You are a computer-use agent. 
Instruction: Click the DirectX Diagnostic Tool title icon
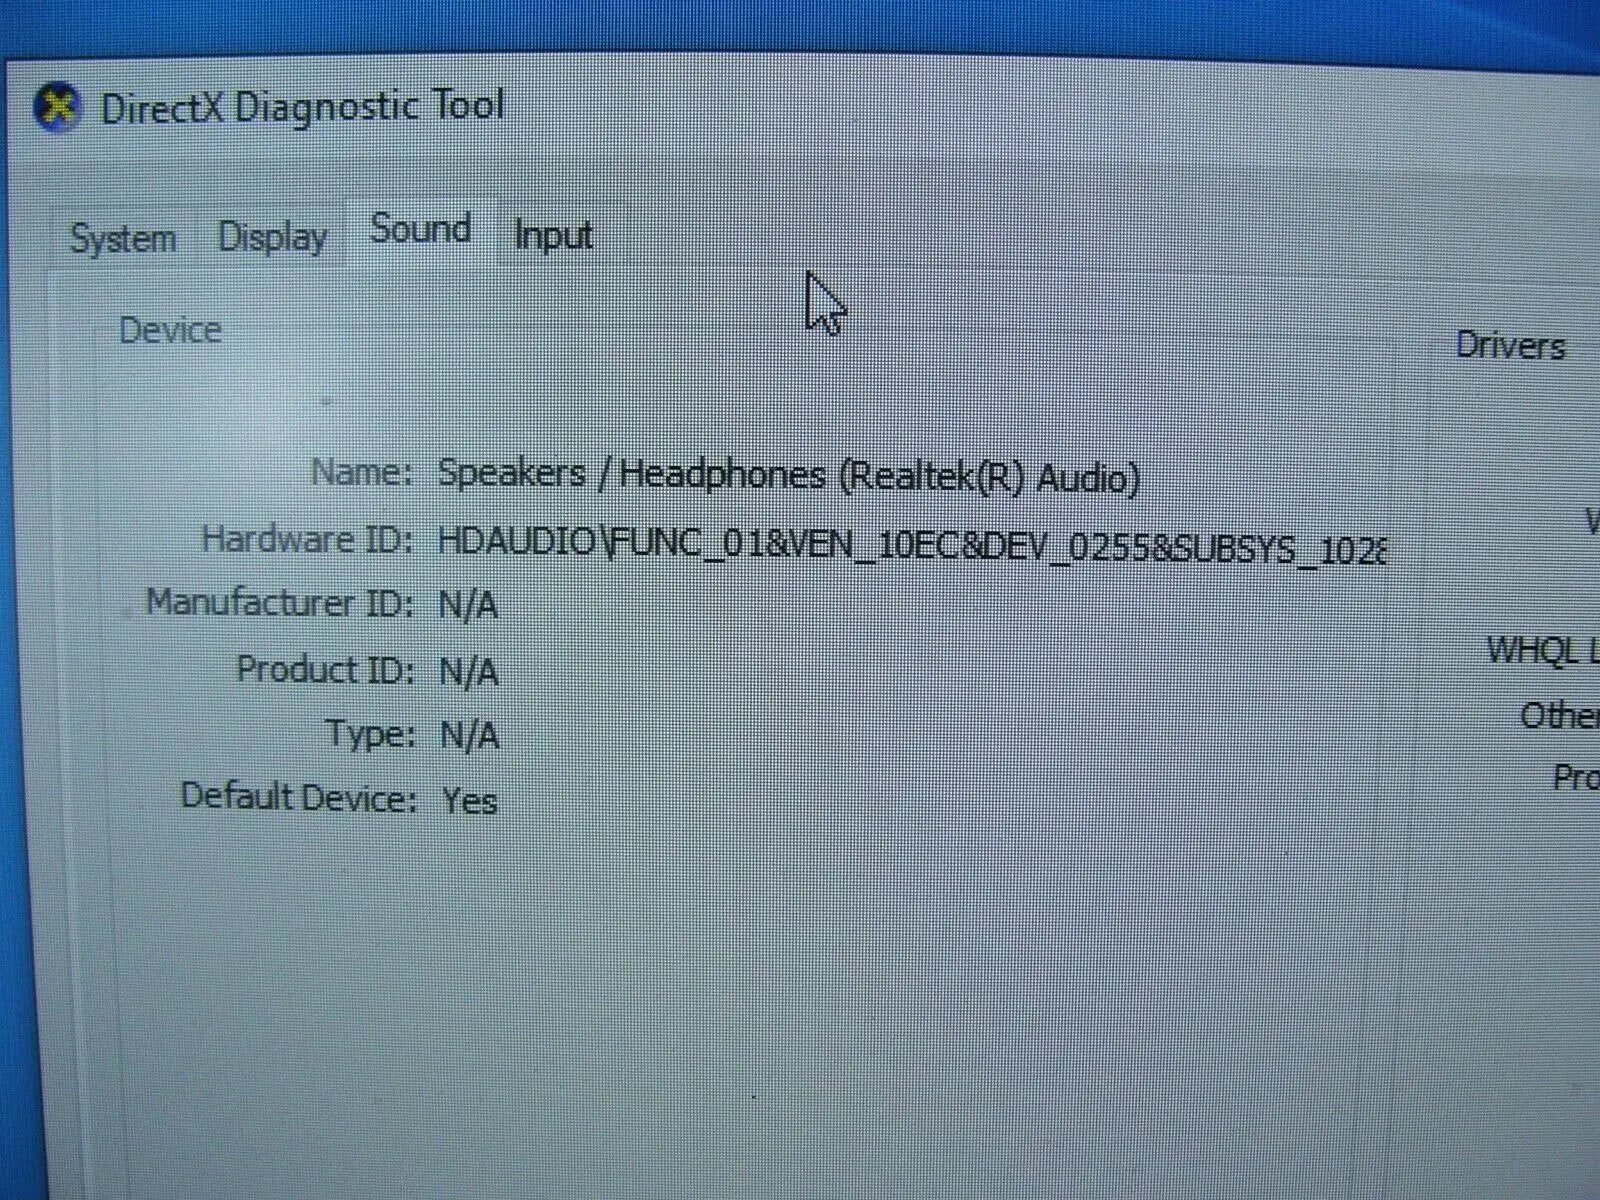(x=57, y=106)
